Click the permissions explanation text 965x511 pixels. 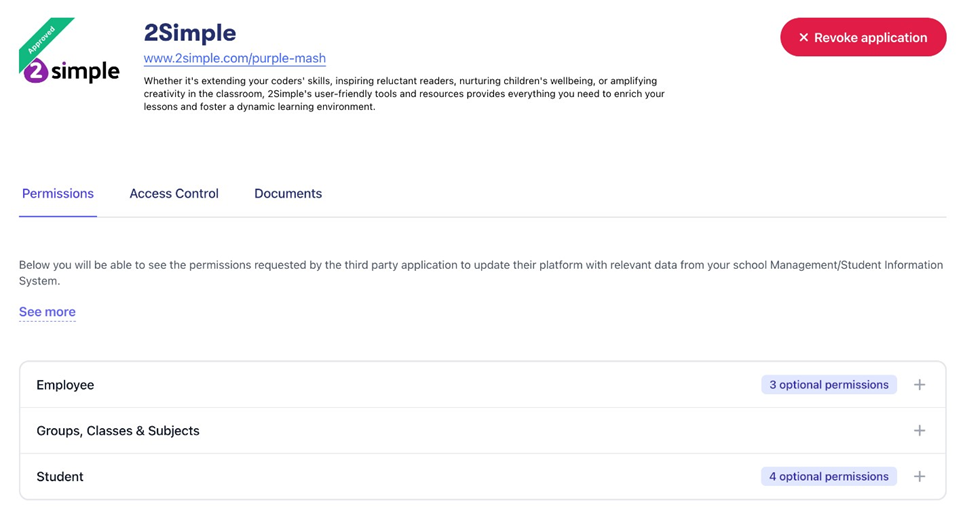click(481, 273)
